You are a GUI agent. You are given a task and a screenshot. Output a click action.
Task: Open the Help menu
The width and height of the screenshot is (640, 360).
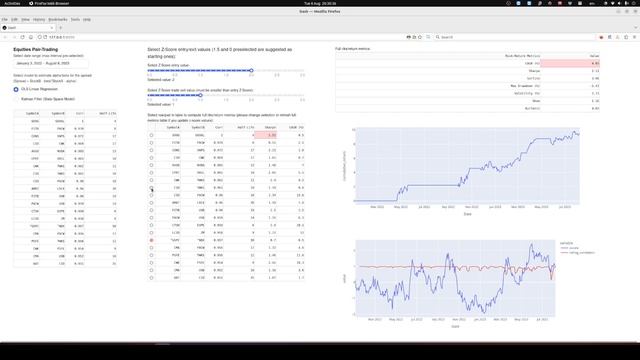coord(87,20)
